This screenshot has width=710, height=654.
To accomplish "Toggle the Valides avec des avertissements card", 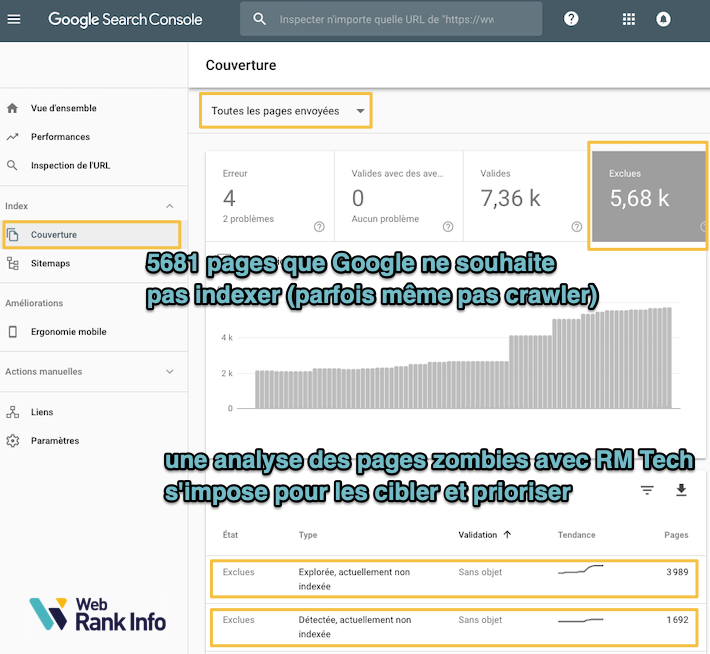I will click(x=398, y=196).
